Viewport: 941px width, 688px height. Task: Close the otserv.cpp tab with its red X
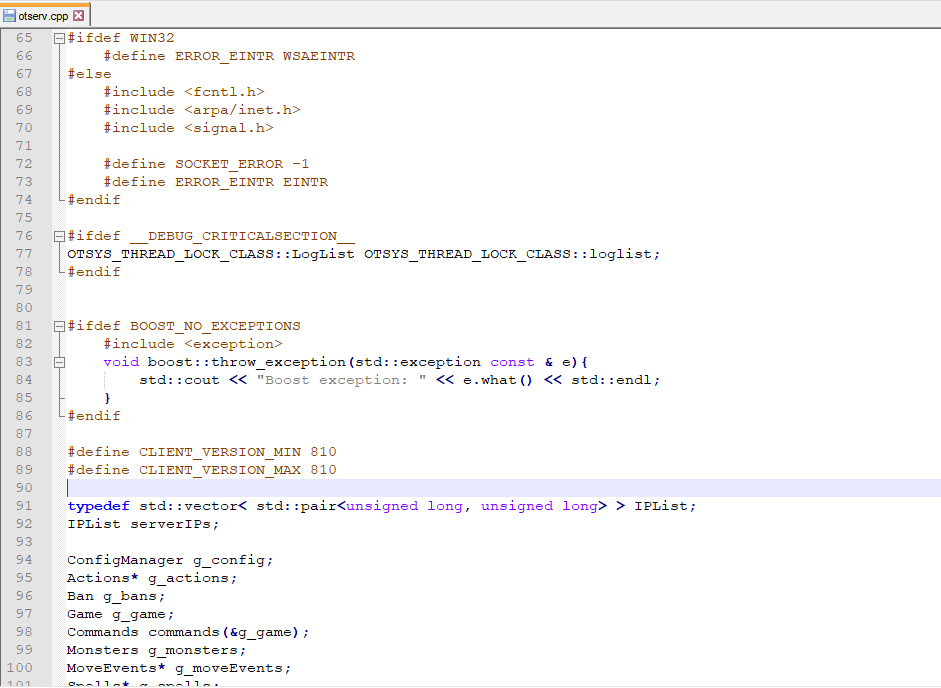(x=79, y=16)
